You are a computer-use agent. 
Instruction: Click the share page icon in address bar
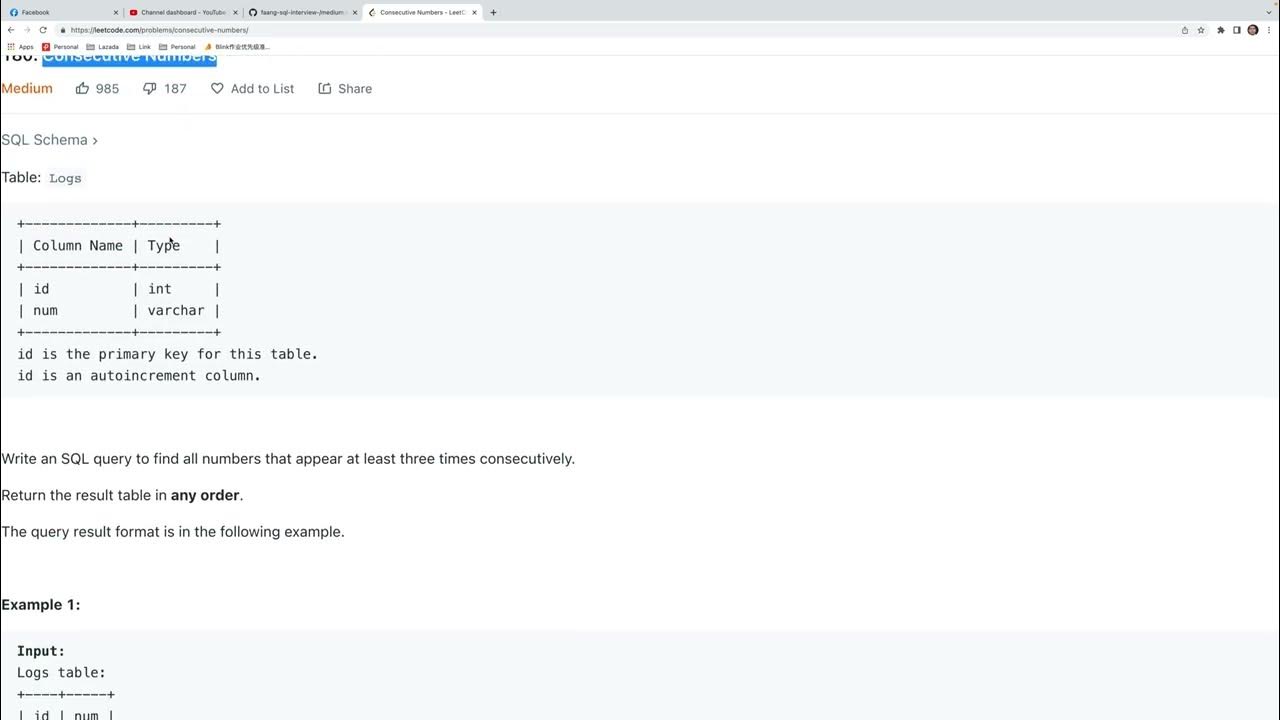1185,30
